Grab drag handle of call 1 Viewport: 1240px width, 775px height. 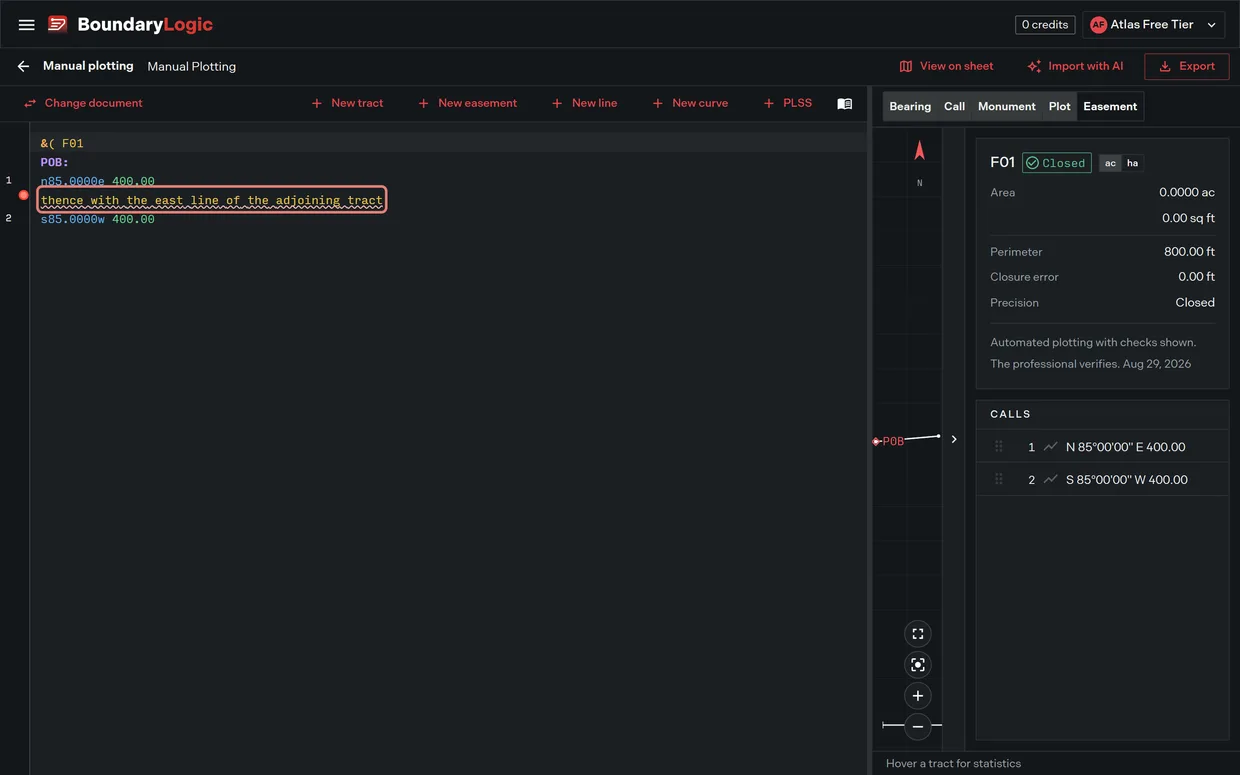[x=998, y=447]
